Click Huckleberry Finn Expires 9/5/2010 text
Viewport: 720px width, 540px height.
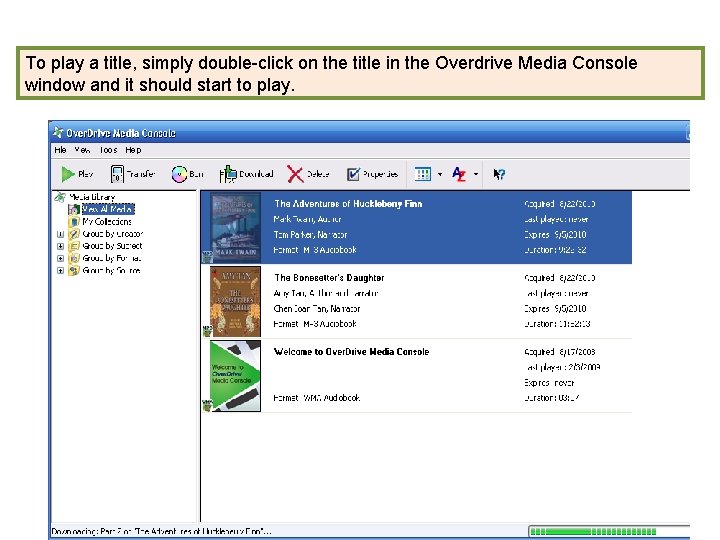click(x=555, y=235)
